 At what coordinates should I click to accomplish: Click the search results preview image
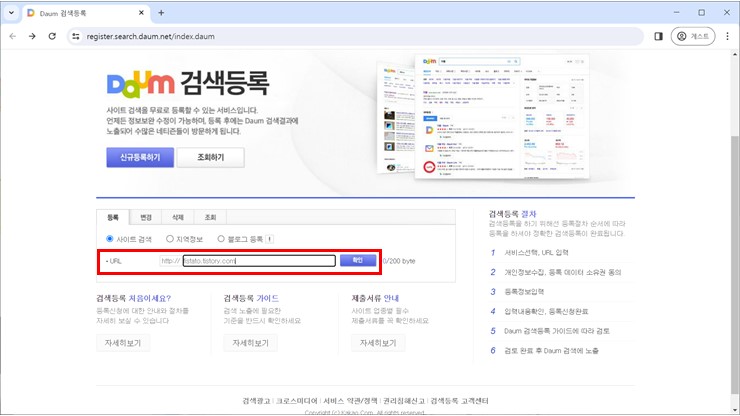click(x=484, y=116)
